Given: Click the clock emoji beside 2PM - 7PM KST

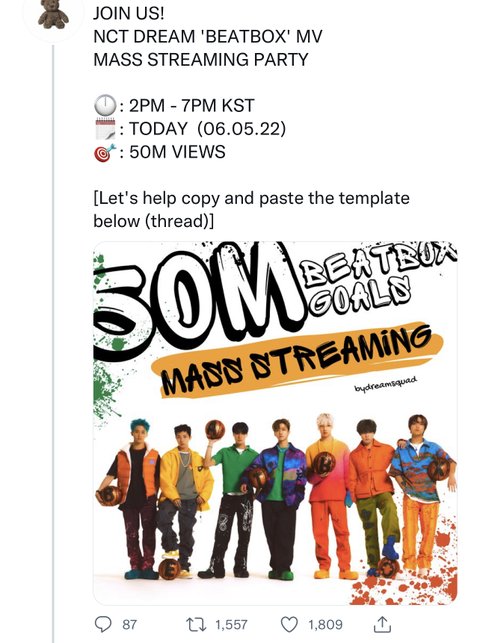Looking at the screenshot, I should coord(105,105).
